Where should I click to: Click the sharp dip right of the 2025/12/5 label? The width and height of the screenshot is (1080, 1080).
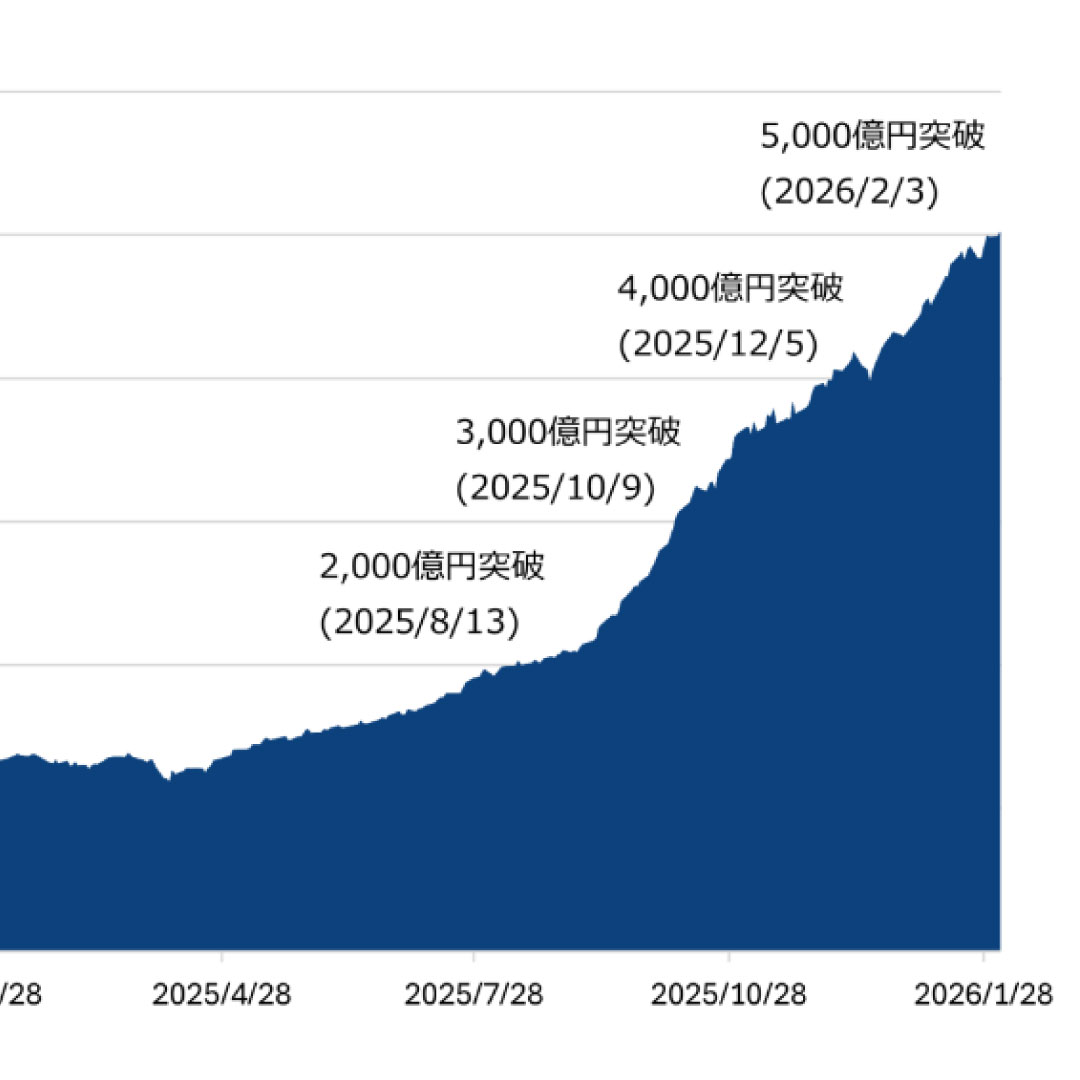click(870, 379)
